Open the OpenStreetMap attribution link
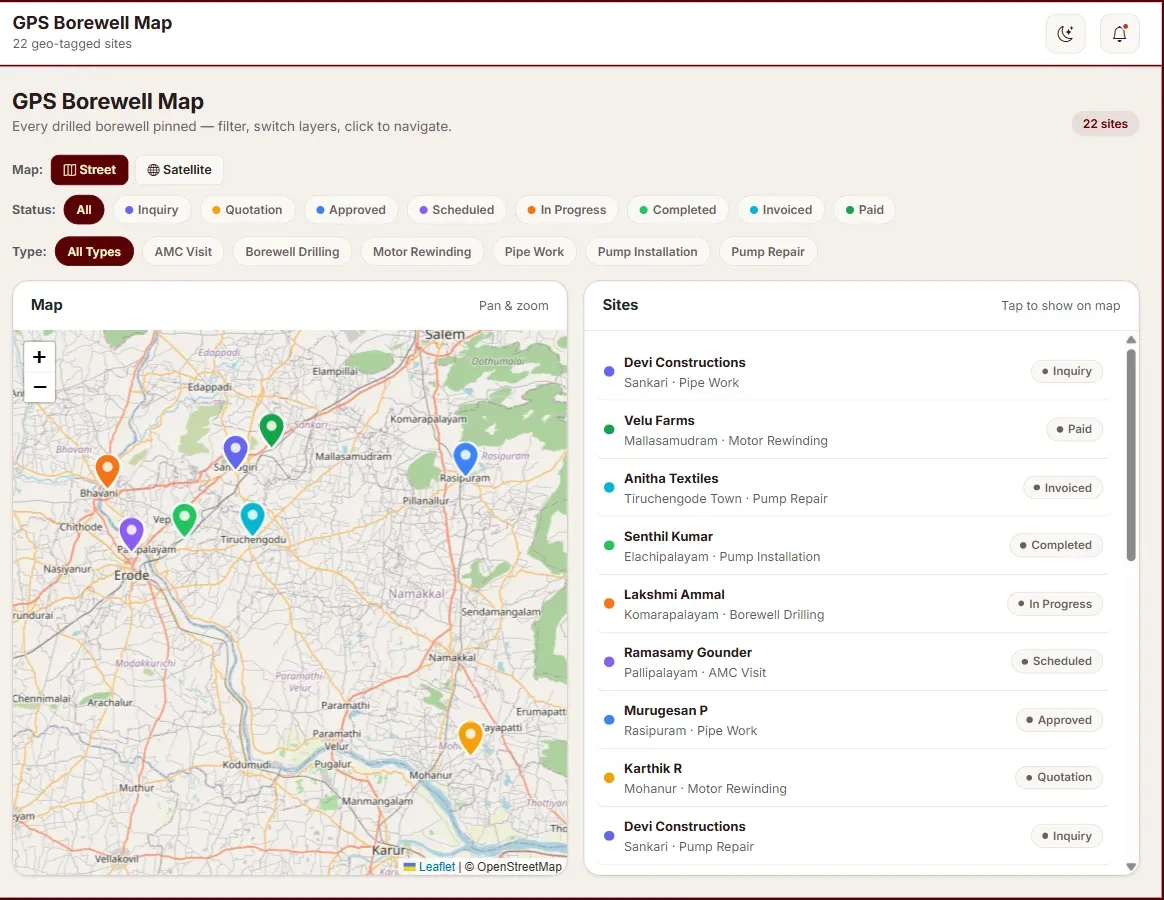The width and height of the screenshot is (1164, 900). coord(519,867)
